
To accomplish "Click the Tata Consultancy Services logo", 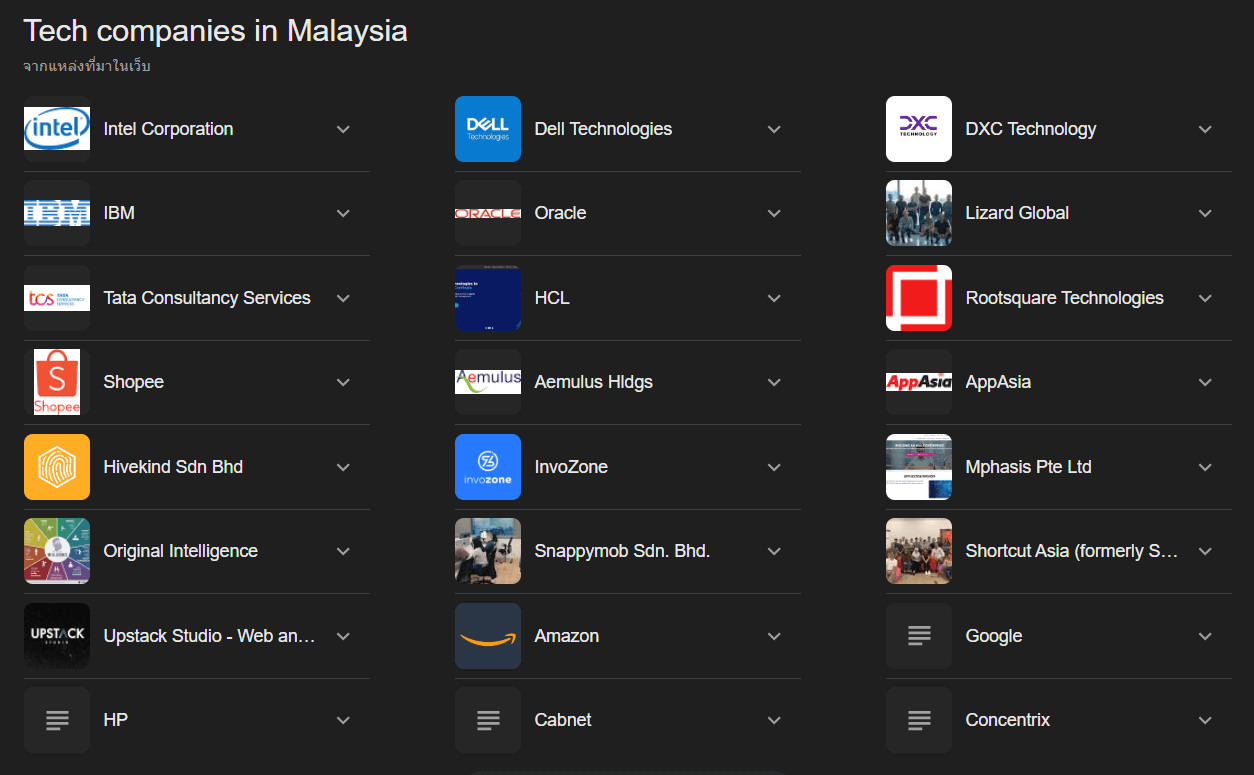I will pos(57,298).
